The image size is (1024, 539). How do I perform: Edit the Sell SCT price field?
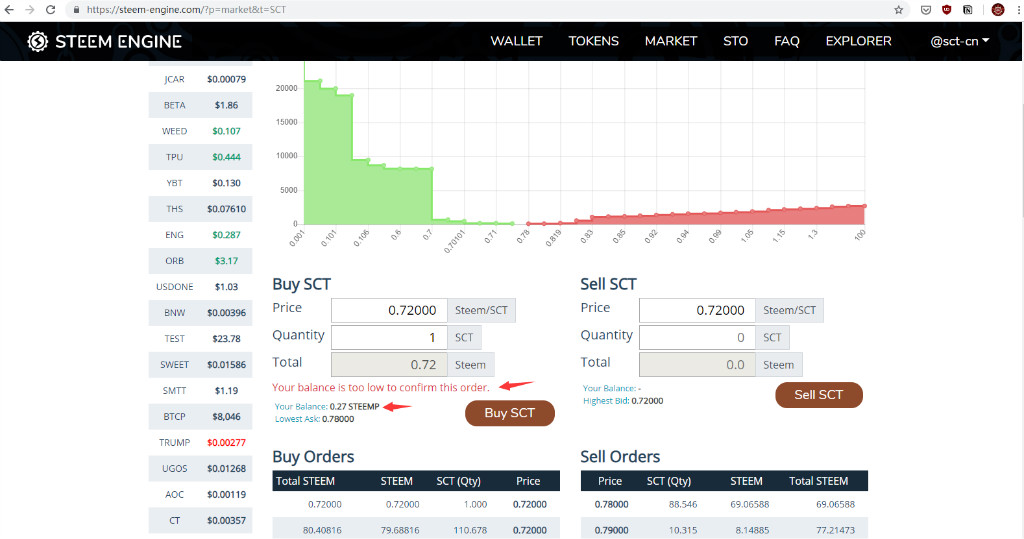697,310
